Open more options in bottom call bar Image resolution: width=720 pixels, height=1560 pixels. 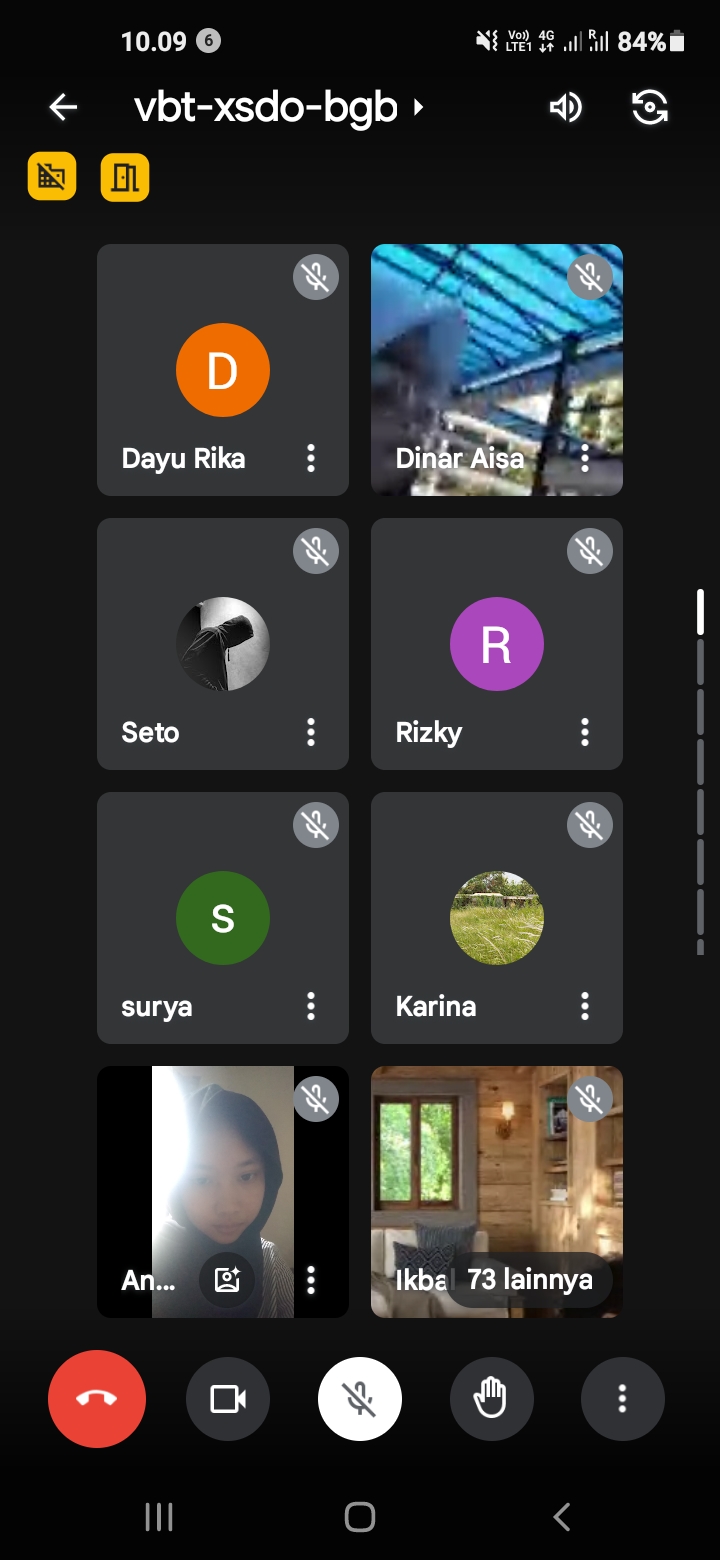[622, 1399]
